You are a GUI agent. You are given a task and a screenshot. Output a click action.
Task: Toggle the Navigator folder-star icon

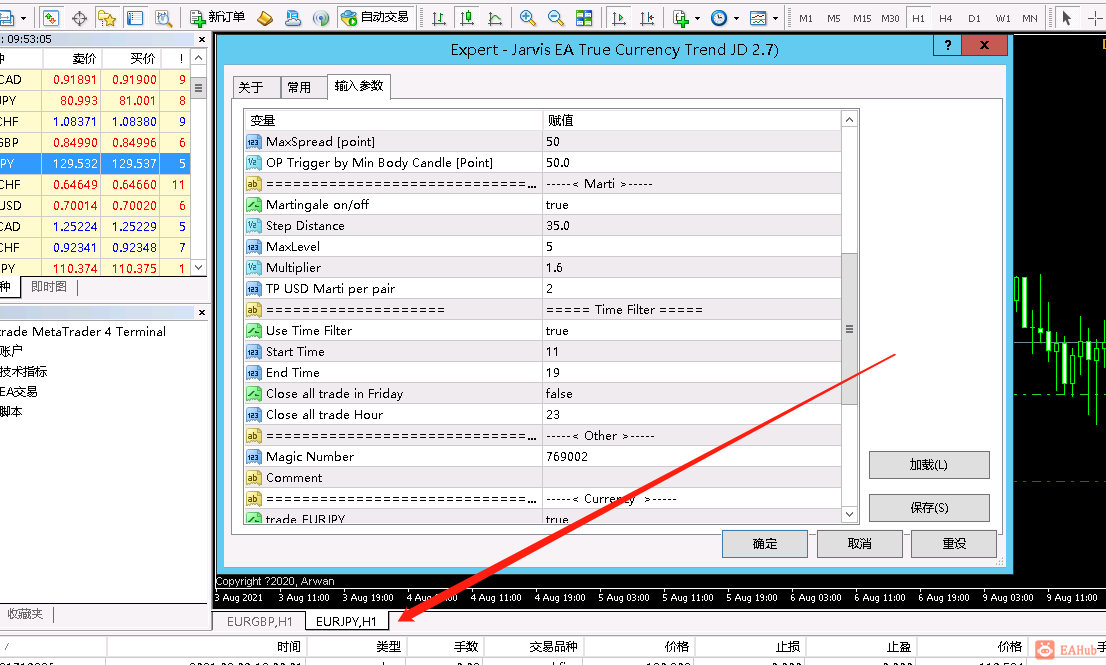click(107, 18)
